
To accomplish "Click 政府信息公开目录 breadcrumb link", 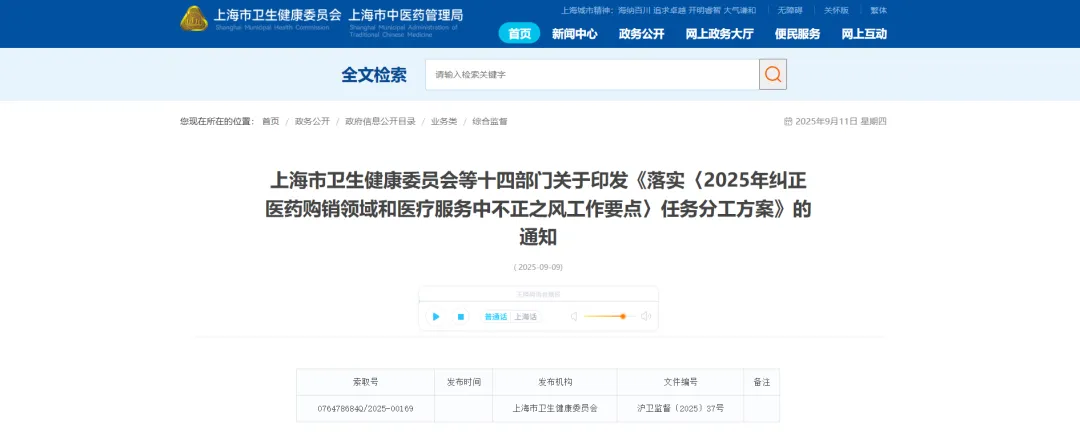I will point(380,121).
